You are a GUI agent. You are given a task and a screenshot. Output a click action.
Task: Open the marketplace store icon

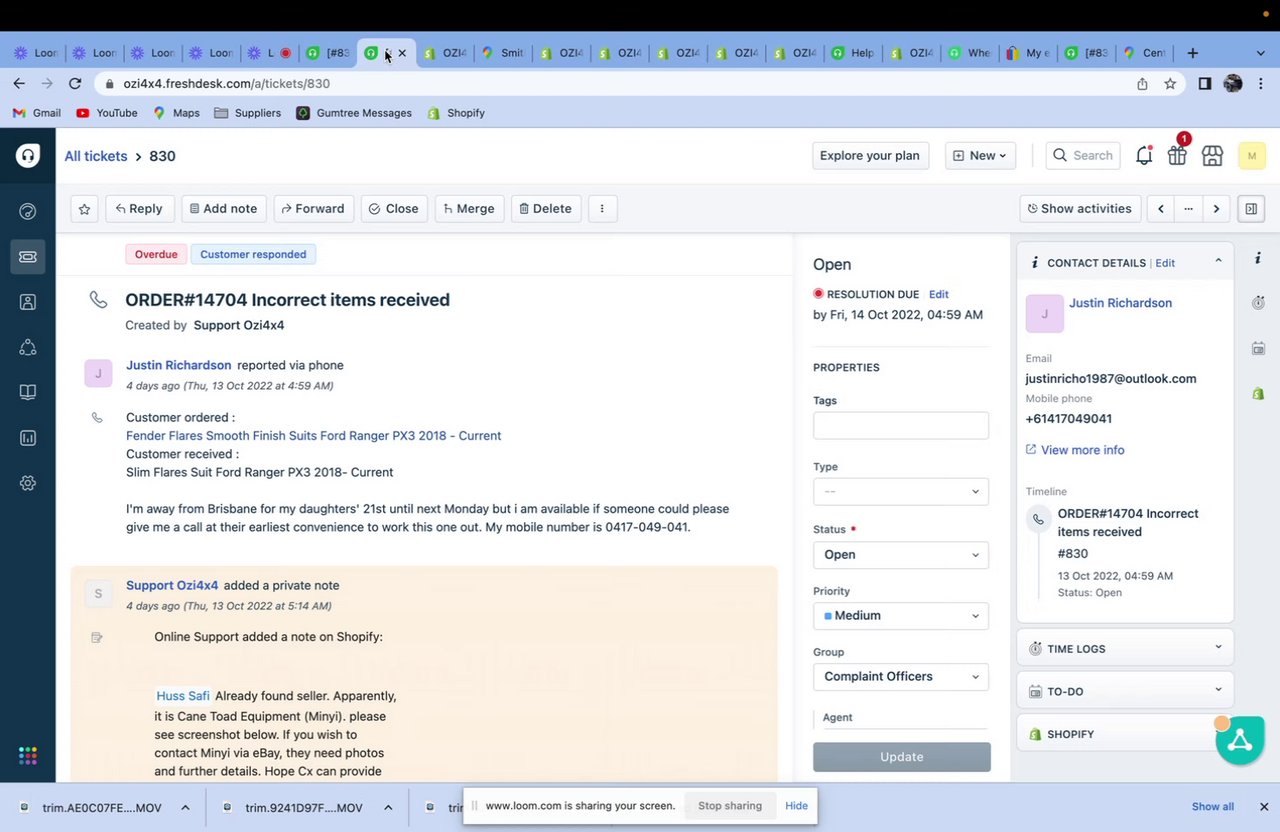(1212, 155)
